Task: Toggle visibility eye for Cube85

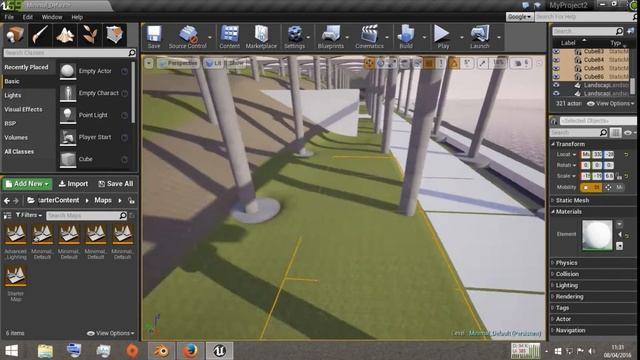Action: [556, 68]
